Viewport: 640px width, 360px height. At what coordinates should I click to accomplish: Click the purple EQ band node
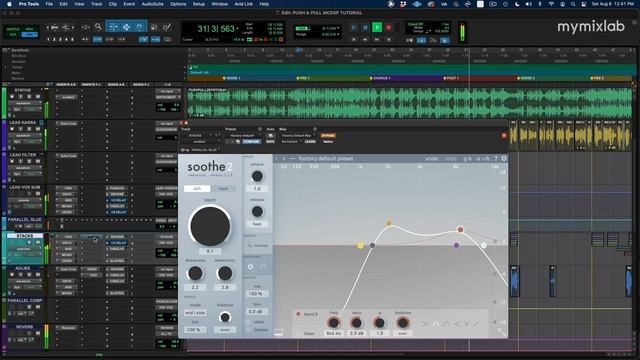456,245
